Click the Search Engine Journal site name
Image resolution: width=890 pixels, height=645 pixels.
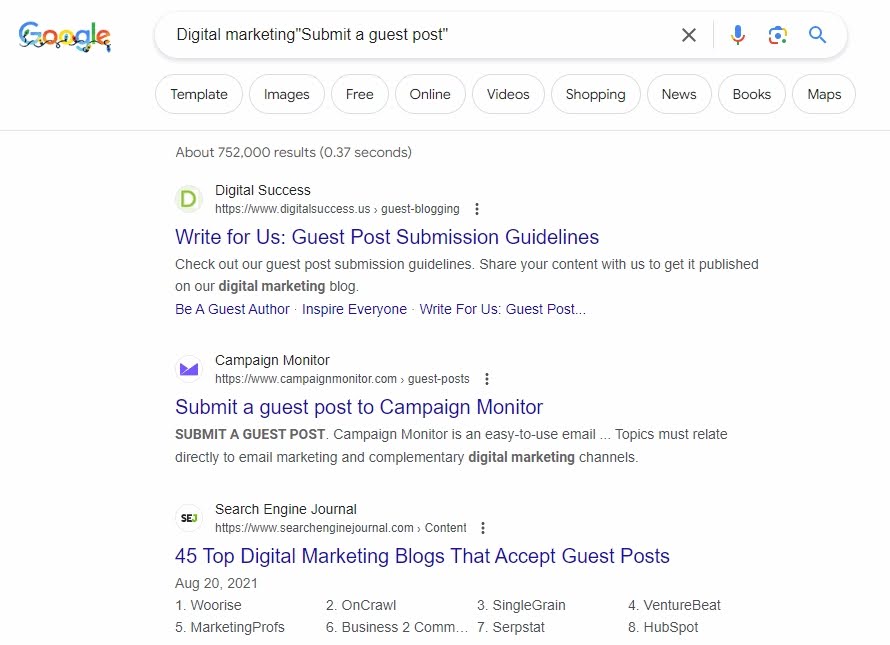pyautogui.click(x=286, y=509)
